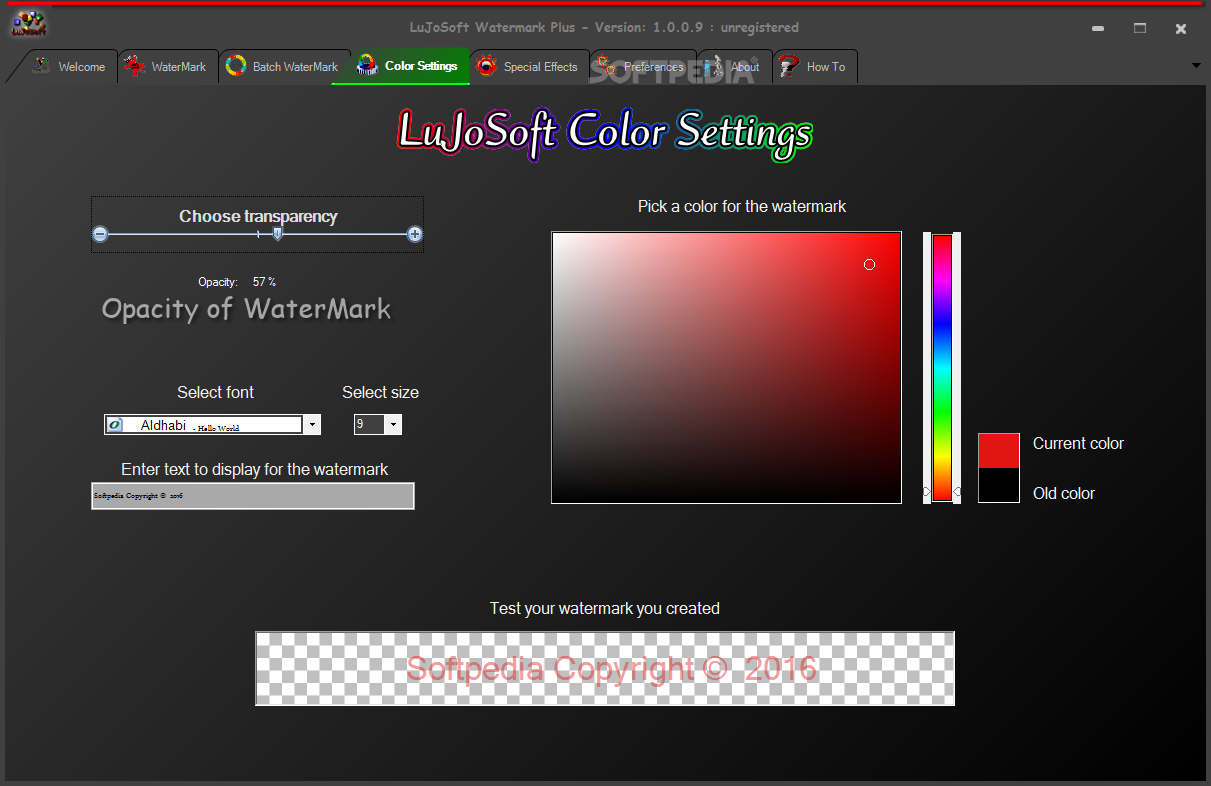
Task: Switch to the About tab
Action: 735,67
